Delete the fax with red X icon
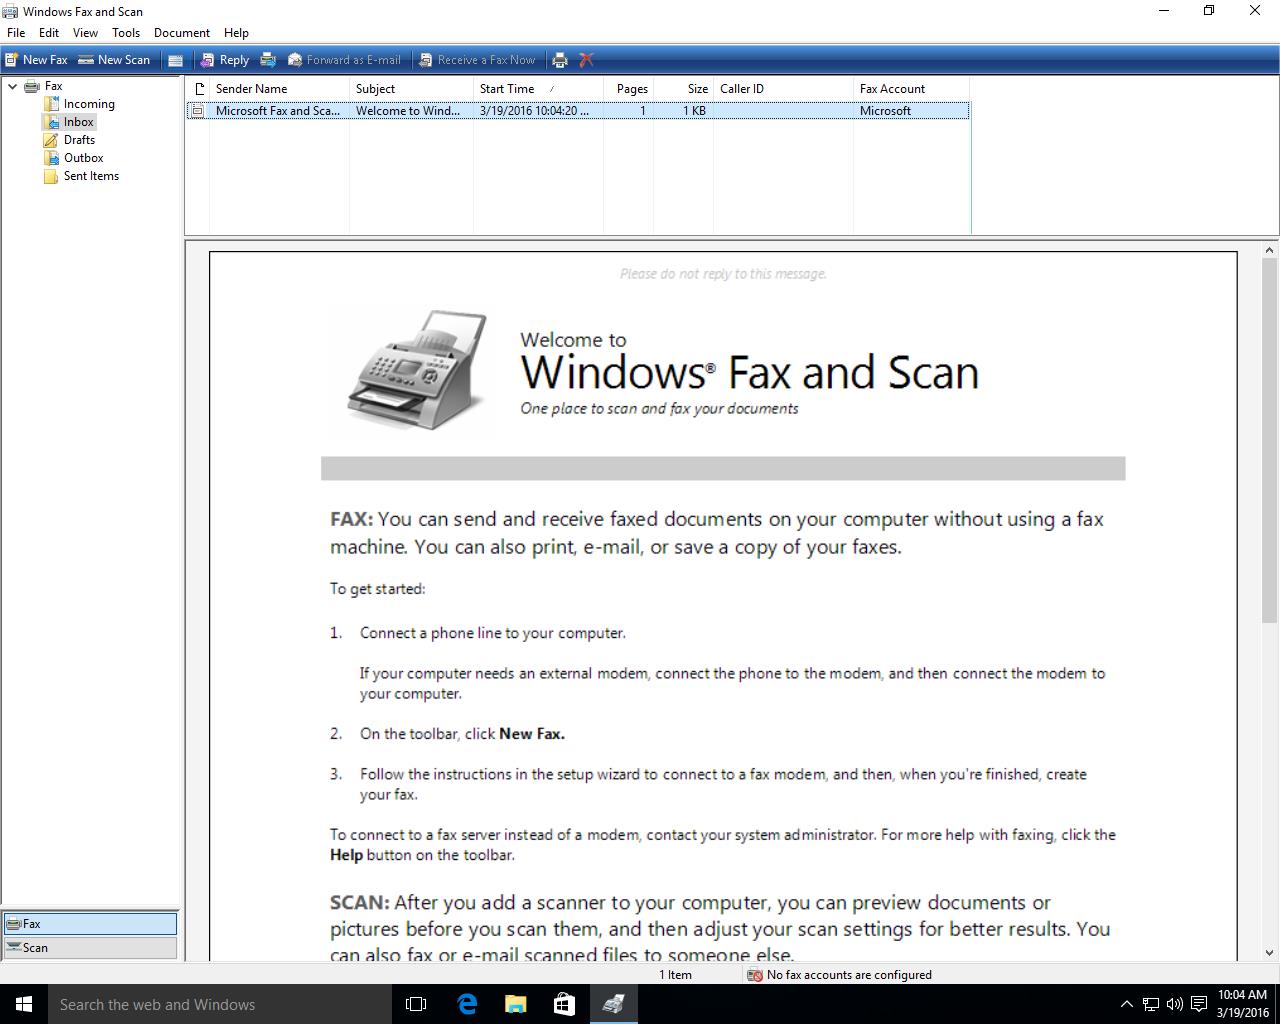 (587, 60)
